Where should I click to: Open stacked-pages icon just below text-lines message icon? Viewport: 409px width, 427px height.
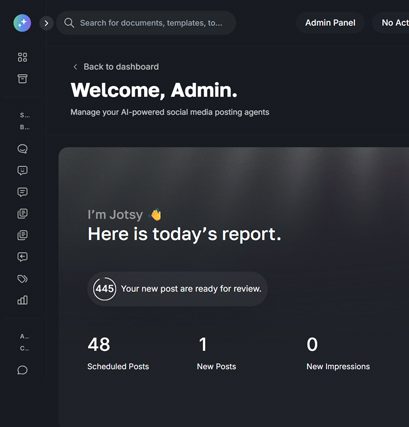(22, 214)
